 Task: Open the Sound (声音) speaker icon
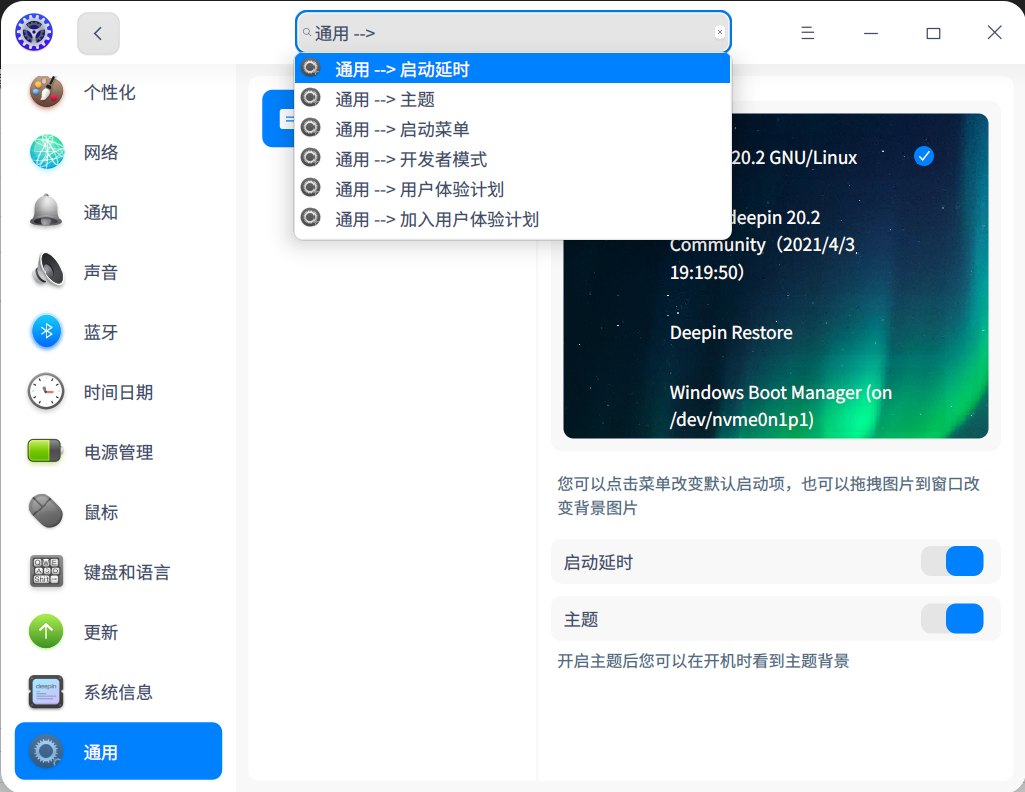(48, 271)
